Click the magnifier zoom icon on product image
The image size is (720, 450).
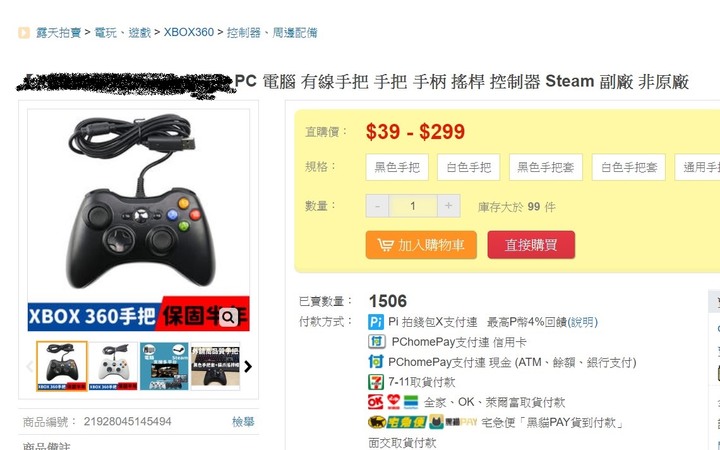(x=228, y=317)
